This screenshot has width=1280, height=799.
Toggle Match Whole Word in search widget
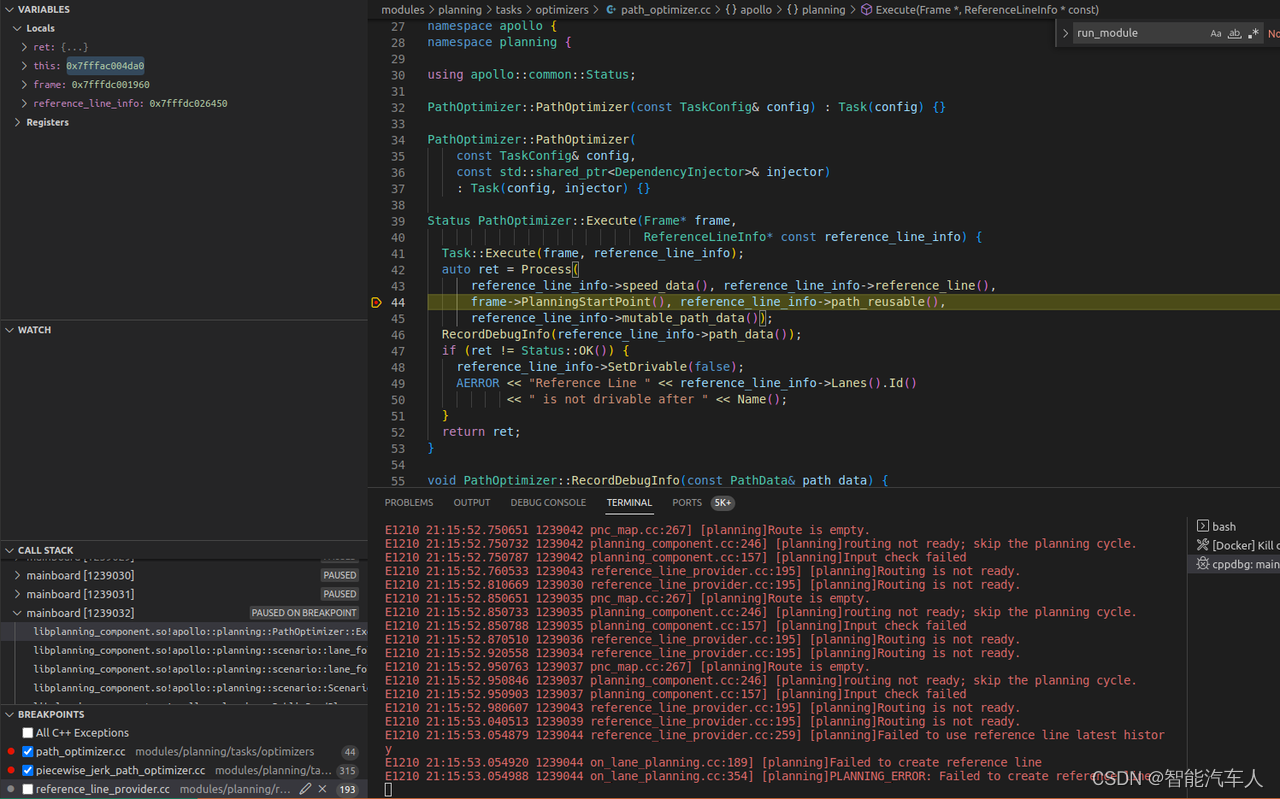coord(1235,33)
